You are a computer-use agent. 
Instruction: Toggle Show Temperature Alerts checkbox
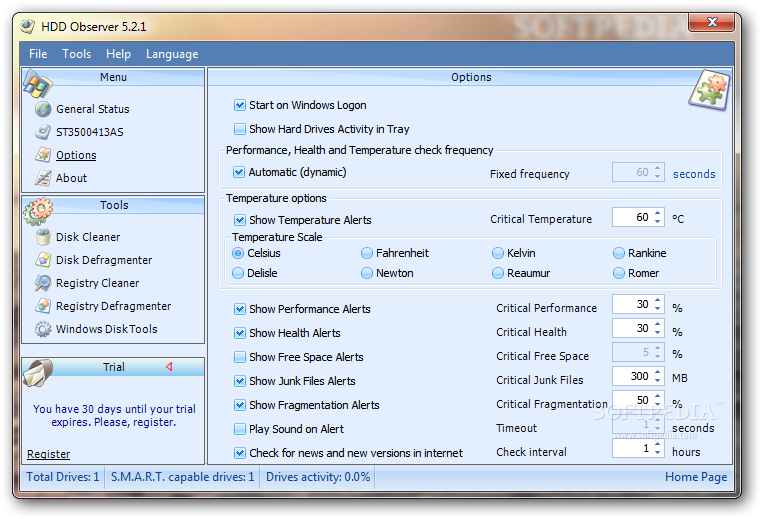(240, 220)
